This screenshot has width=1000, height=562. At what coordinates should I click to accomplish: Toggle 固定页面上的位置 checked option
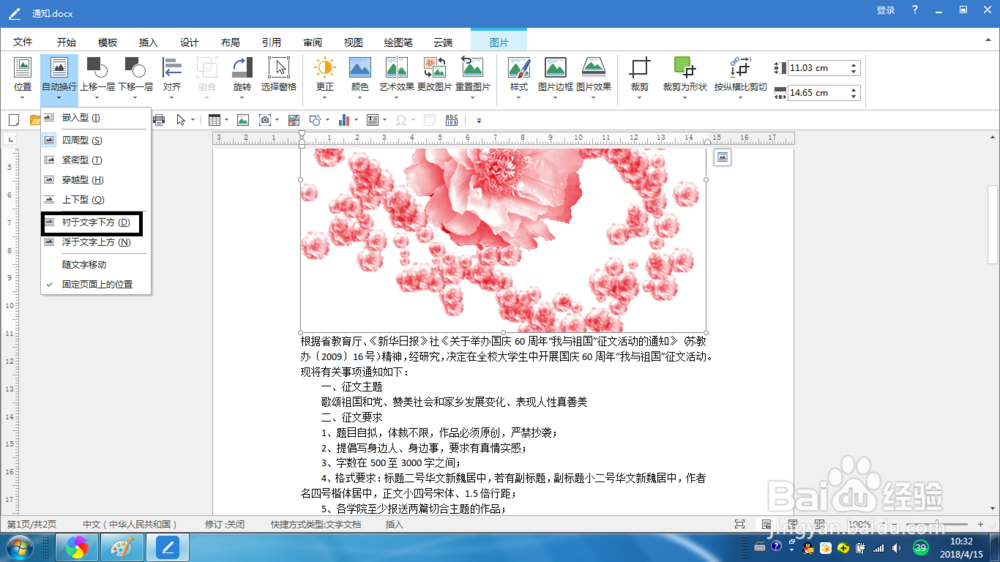click(x=96, y=285)
